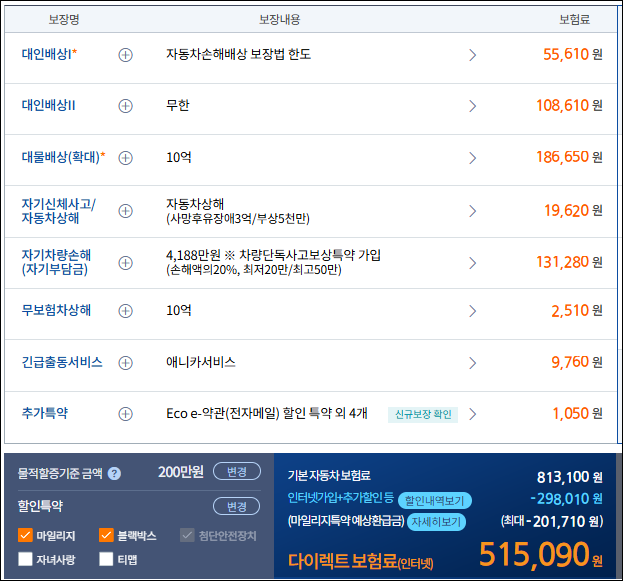Click the 대인배상II coverage name
The image size is (623, 581).
click(48, 105)
